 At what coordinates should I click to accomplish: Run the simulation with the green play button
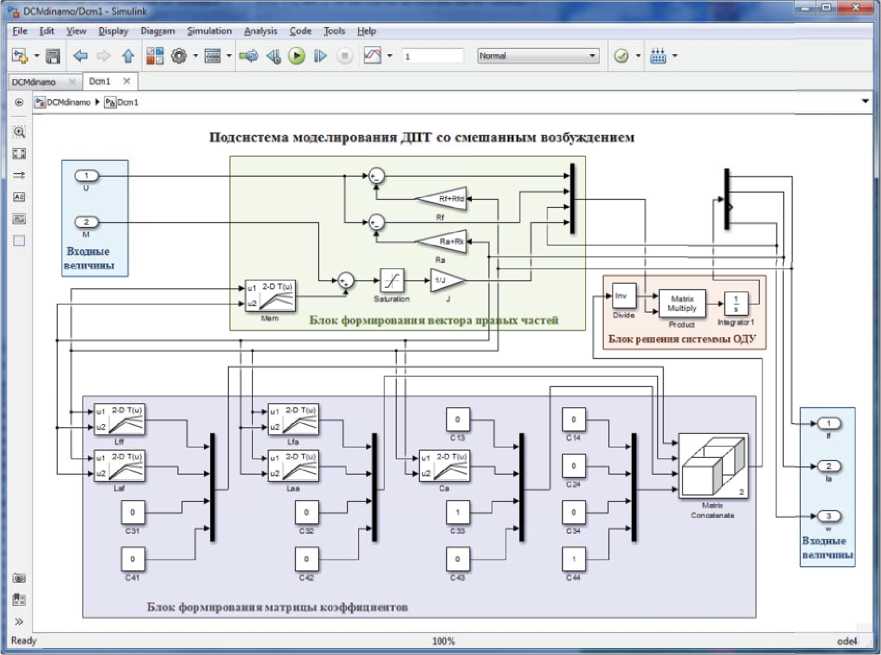(x=296, y=56)
